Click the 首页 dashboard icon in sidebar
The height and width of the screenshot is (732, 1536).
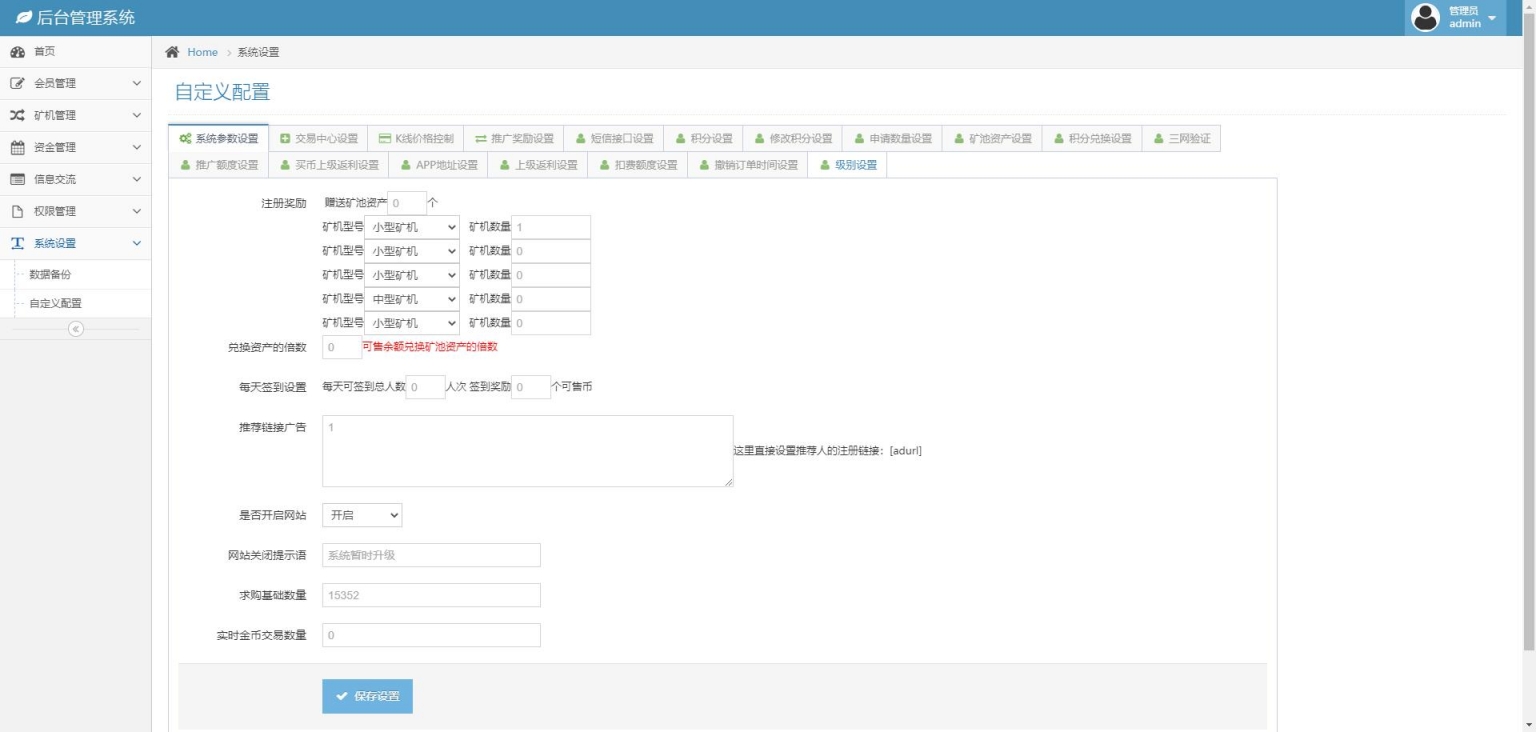click(17, 52)
